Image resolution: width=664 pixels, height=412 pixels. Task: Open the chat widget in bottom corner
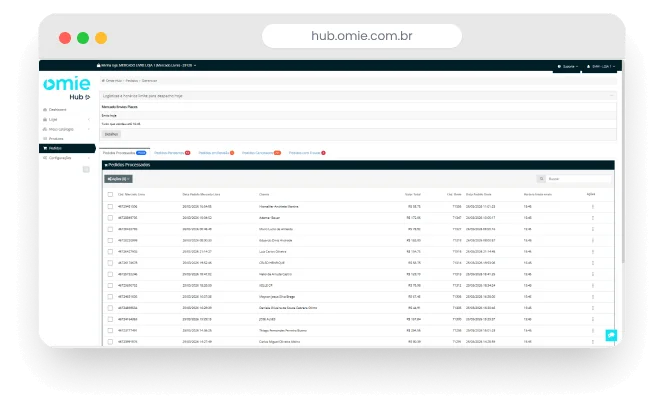(610, 335)
